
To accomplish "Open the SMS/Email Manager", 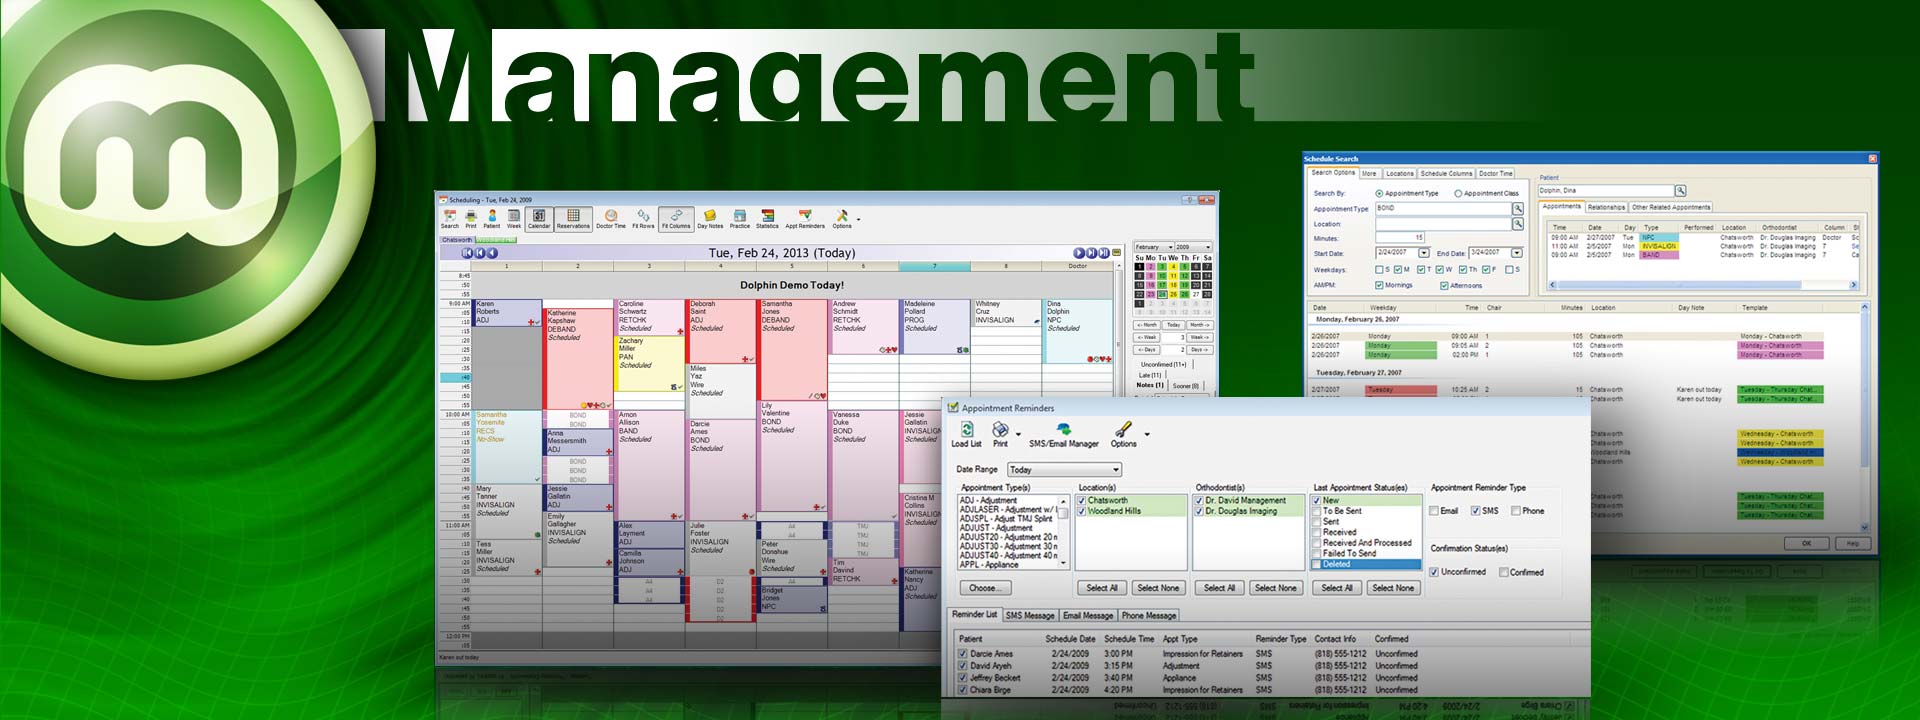I will (1064, 434).
